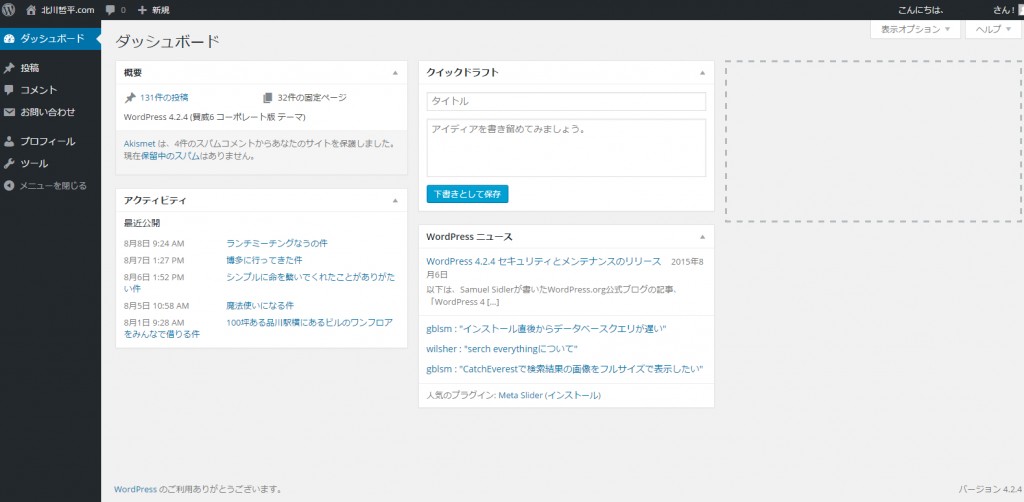Open コメント in the sidebar menu
The height and width of the screenshot is (502, 1024).
click(x=38, y=90)
